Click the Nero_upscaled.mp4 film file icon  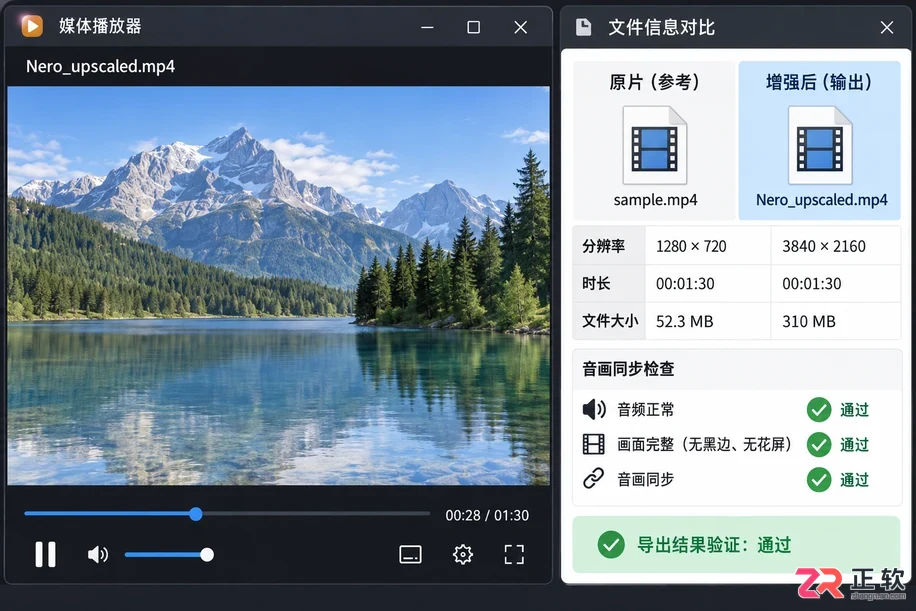pos(820,145)
